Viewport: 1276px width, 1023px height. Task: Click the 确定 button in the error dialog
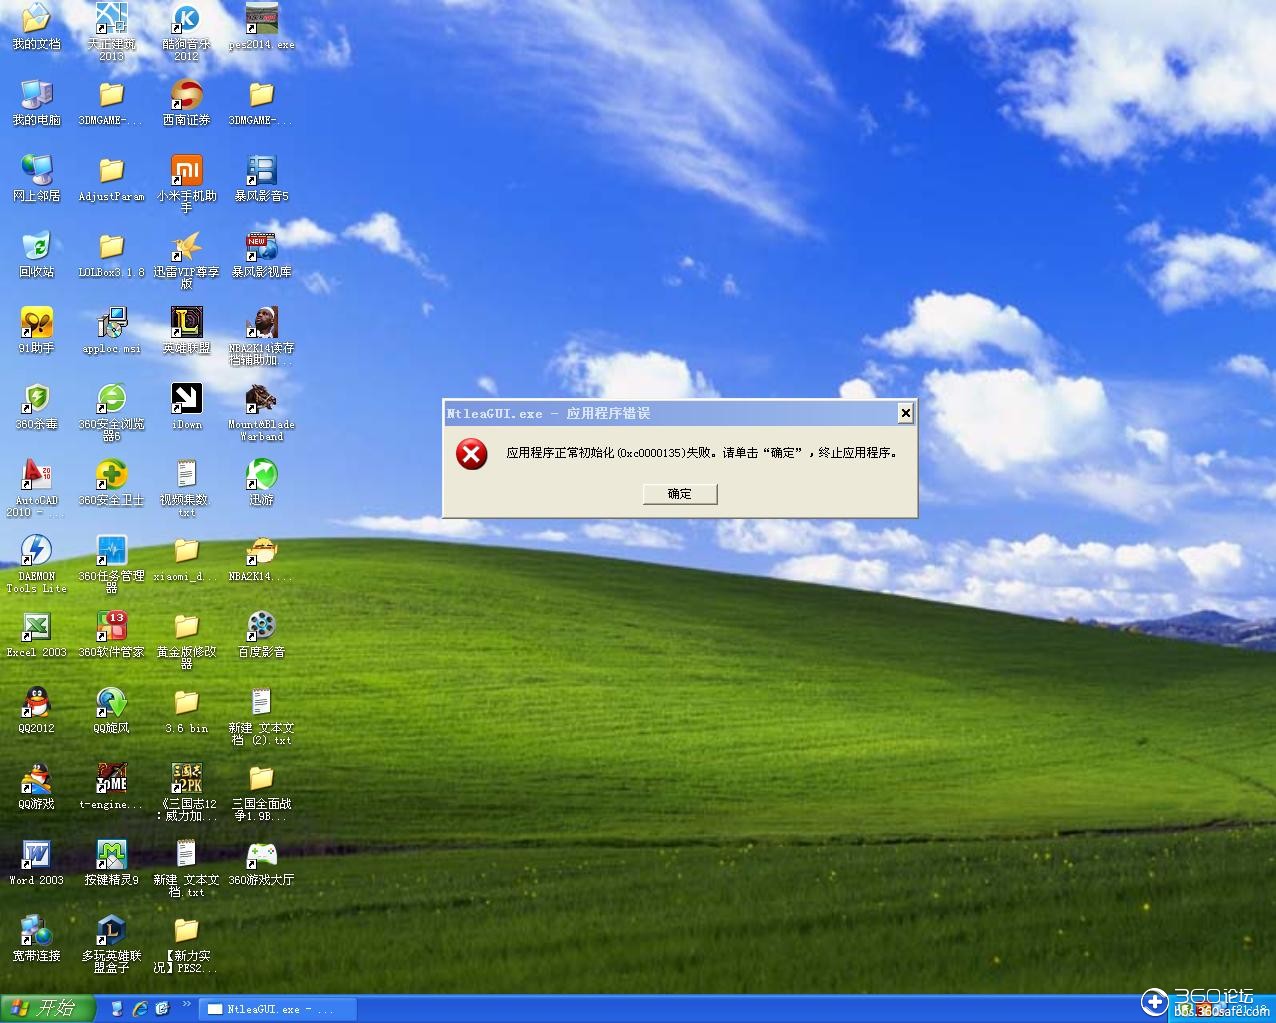point(680,494)
